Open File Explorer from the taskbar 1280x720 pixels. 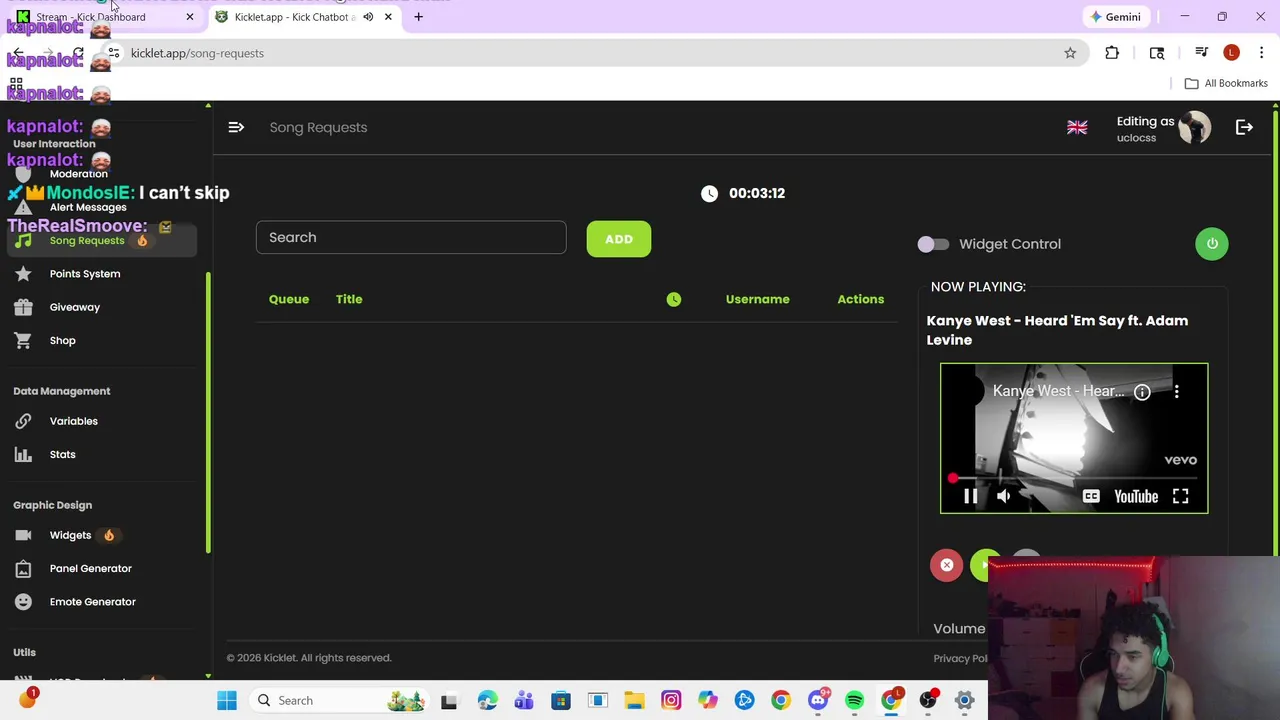click(634, 701)
